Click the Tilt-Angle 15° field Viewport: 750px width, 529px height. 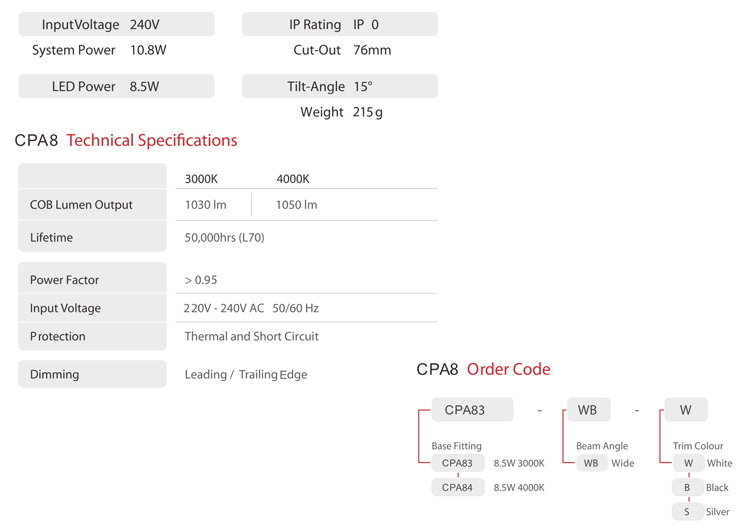tap(339, 87)
